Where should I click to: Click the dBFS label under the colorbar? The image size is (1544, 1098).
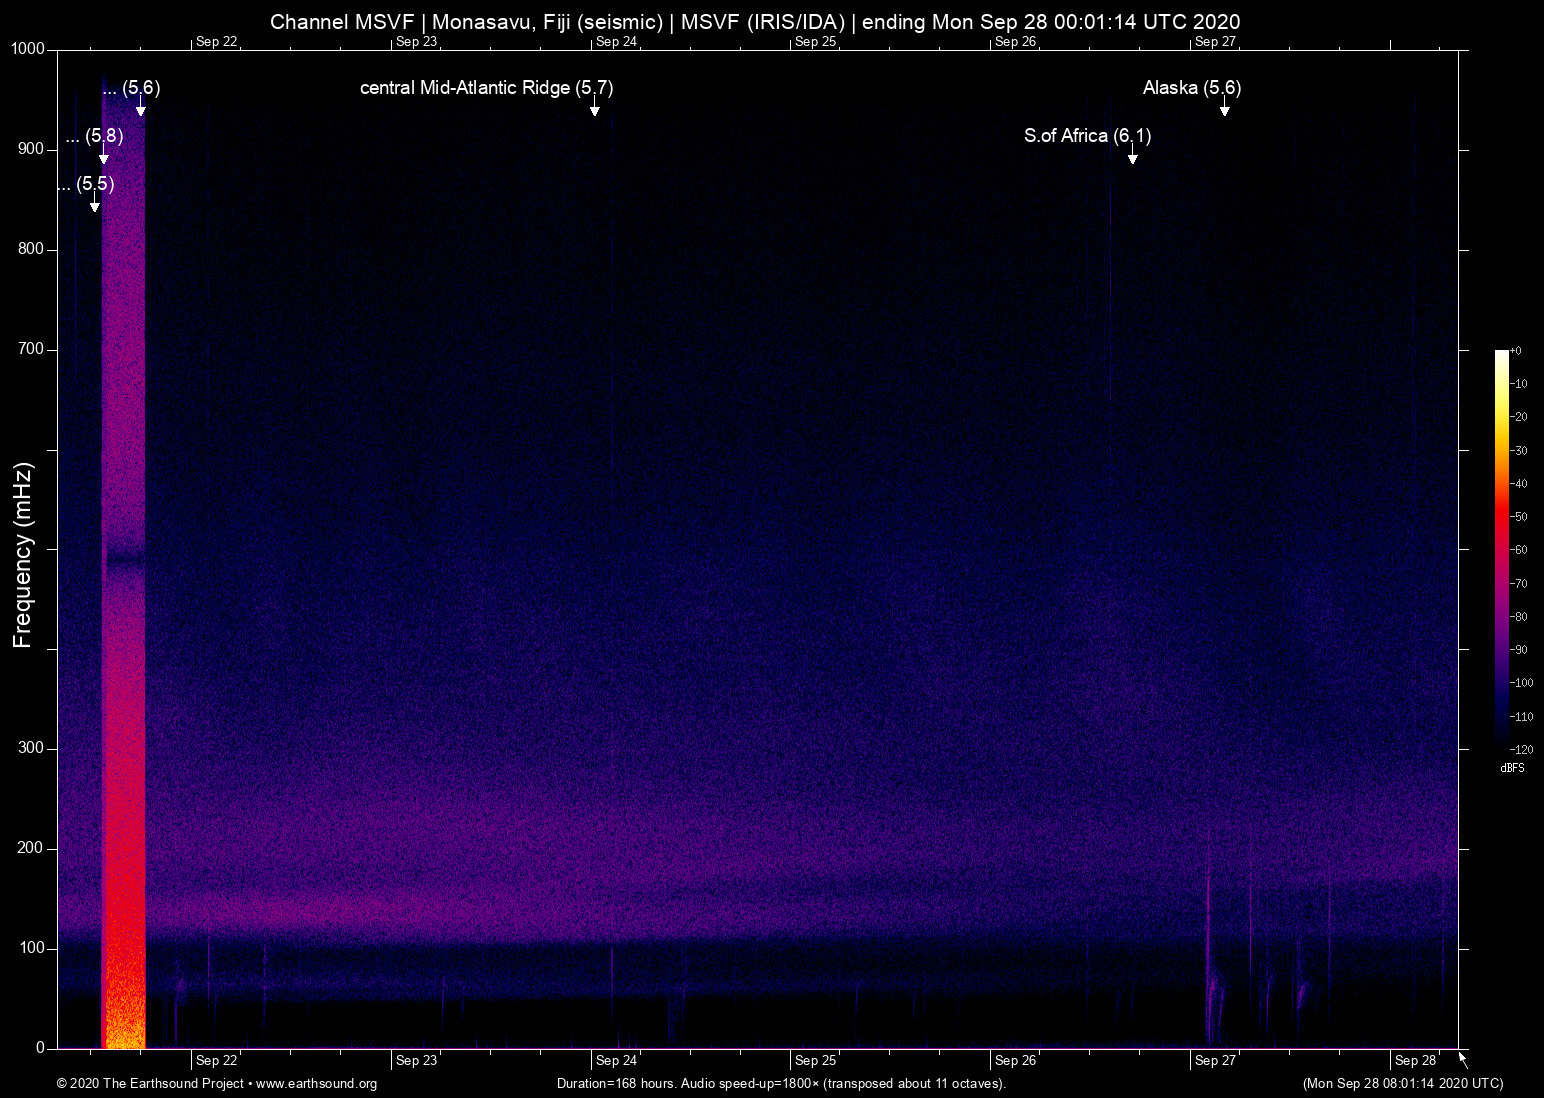(1512, 768)
